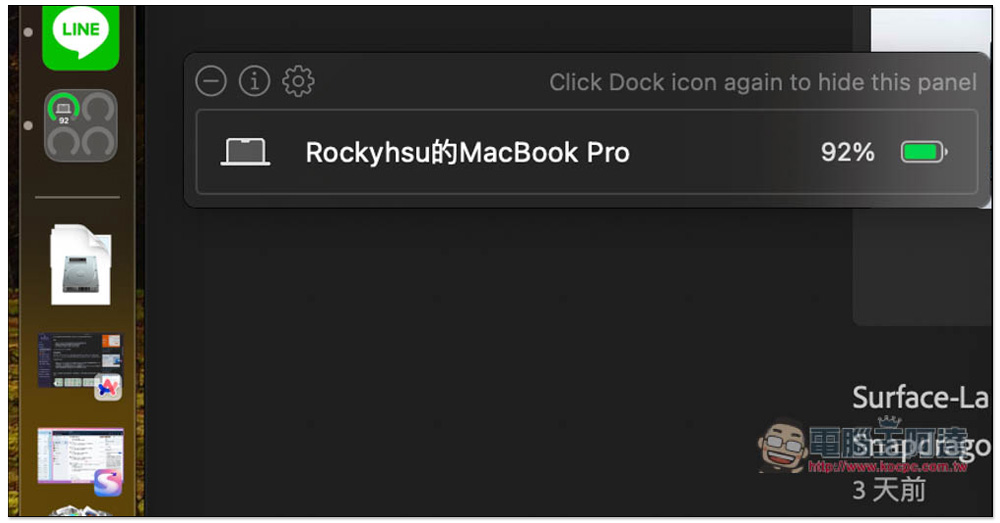
Task: Open settings with the gear icon
Action: (x=299, y=81)
